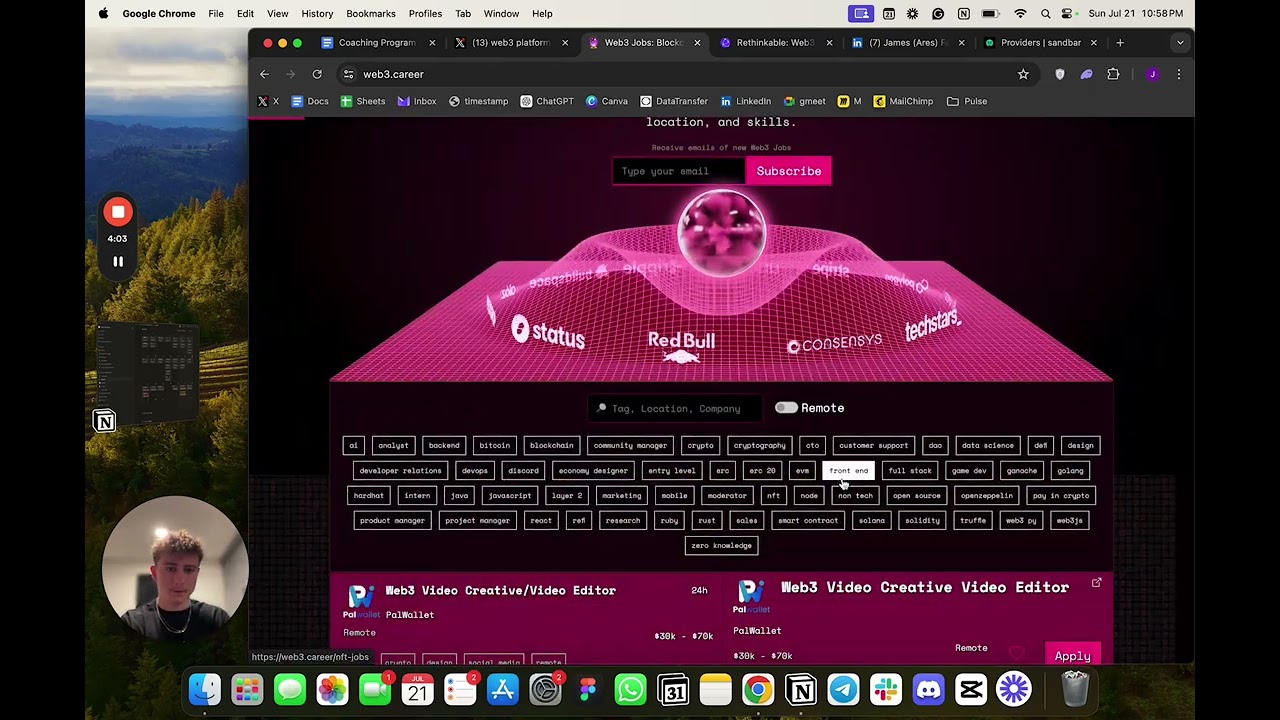Stop the screen recording with red button
1280x720 pixels.
(x=118, y=212)
